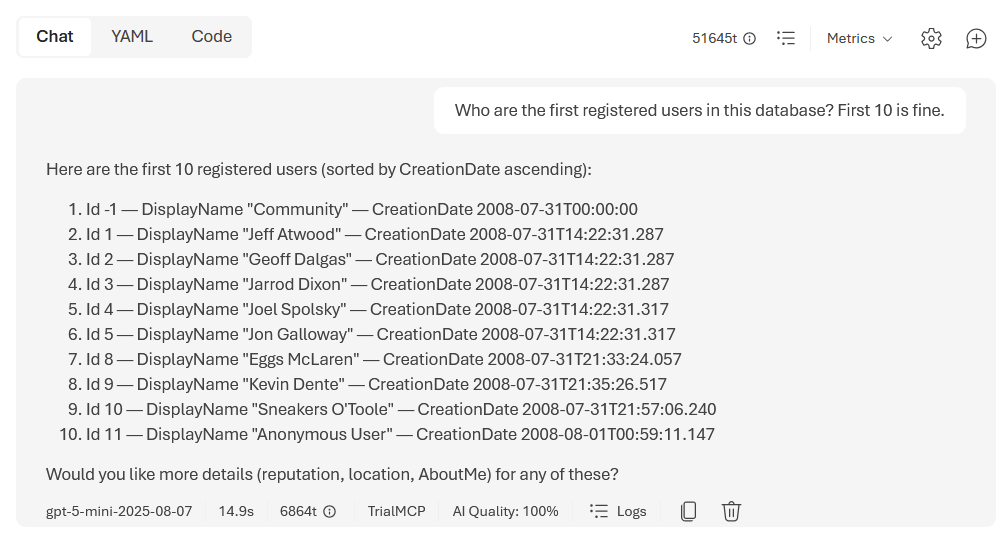Click the Metrics chevron arrow

point(887,39)
